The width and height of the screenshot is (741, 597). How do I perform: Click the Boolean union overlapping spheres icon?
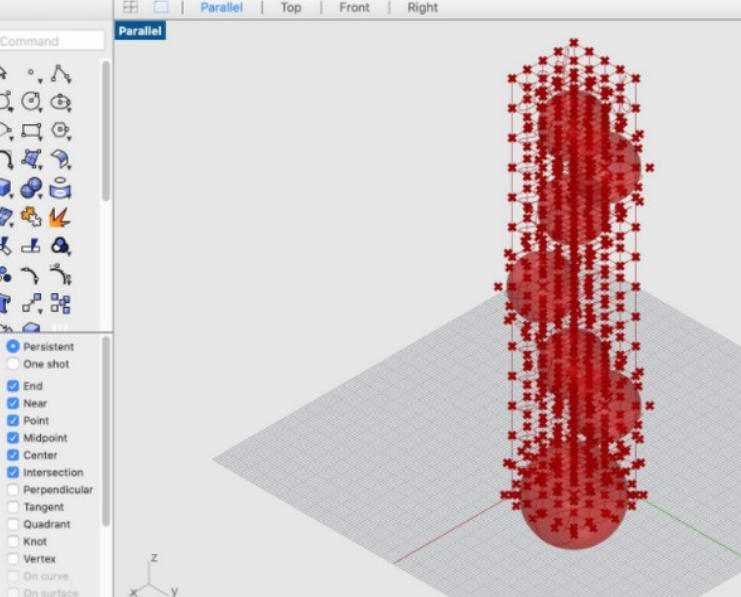pyautogui.click(x=62, y=246)
